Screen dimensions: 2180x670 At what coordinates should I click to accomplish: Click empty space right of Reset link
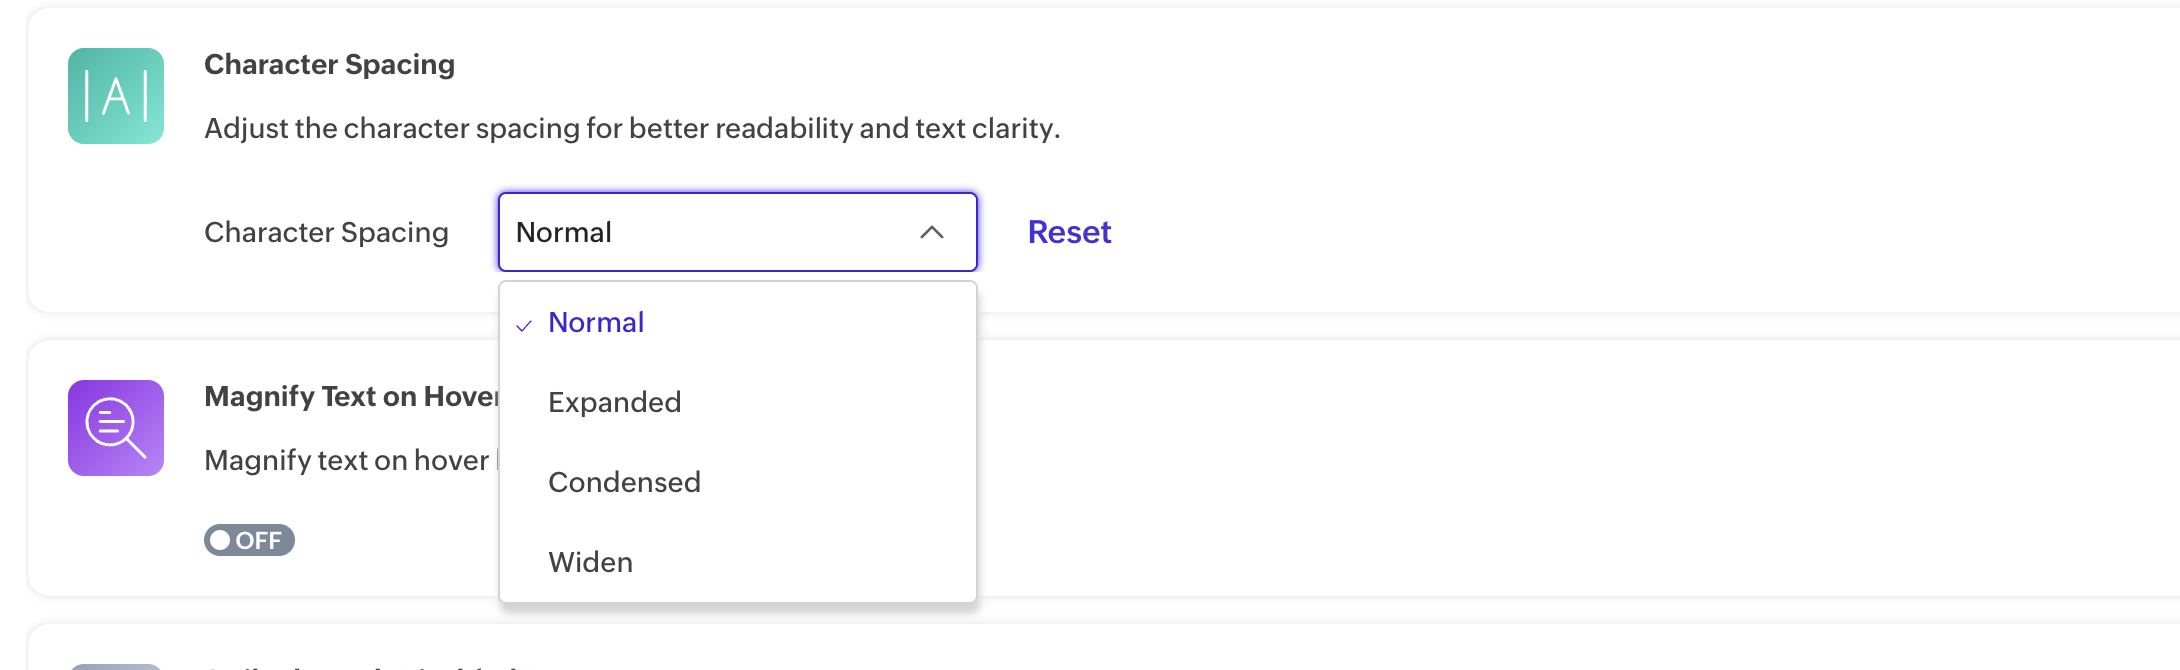tap(1600, 232)
